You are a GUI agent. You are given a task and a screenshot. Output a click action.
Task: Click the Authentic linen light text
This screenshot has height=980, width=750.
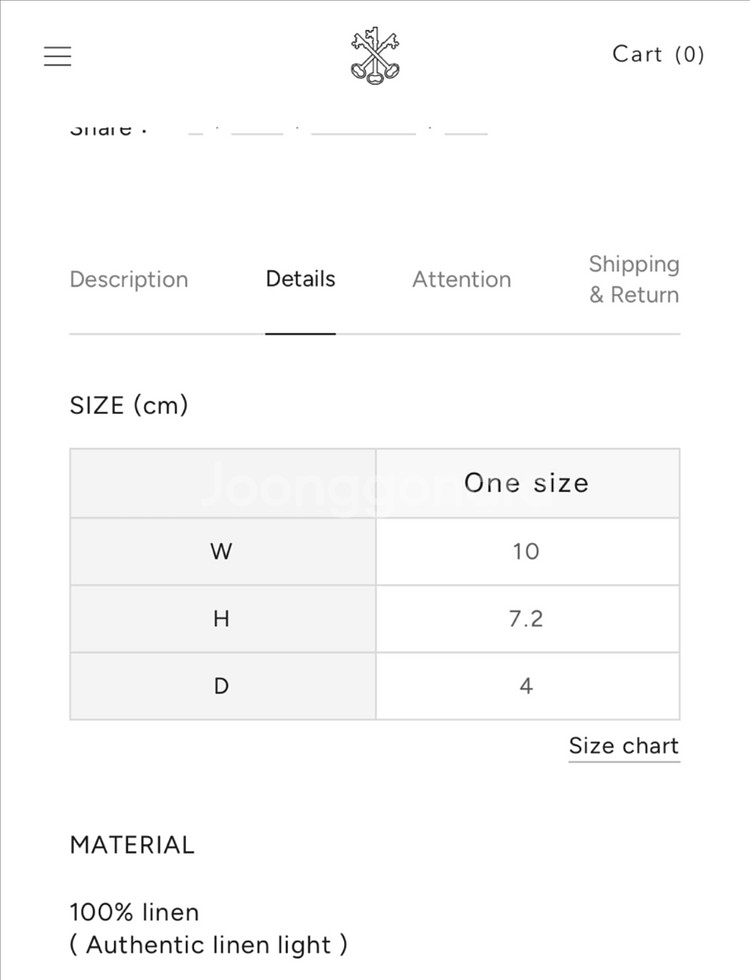click(209, 945)
